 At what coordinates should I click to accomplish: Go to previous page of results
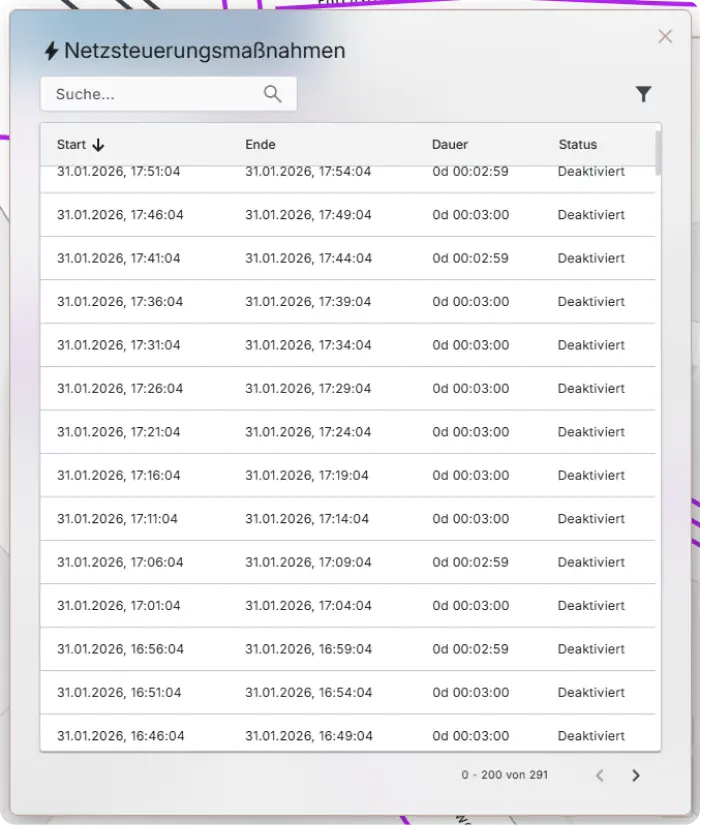(599, 775)
